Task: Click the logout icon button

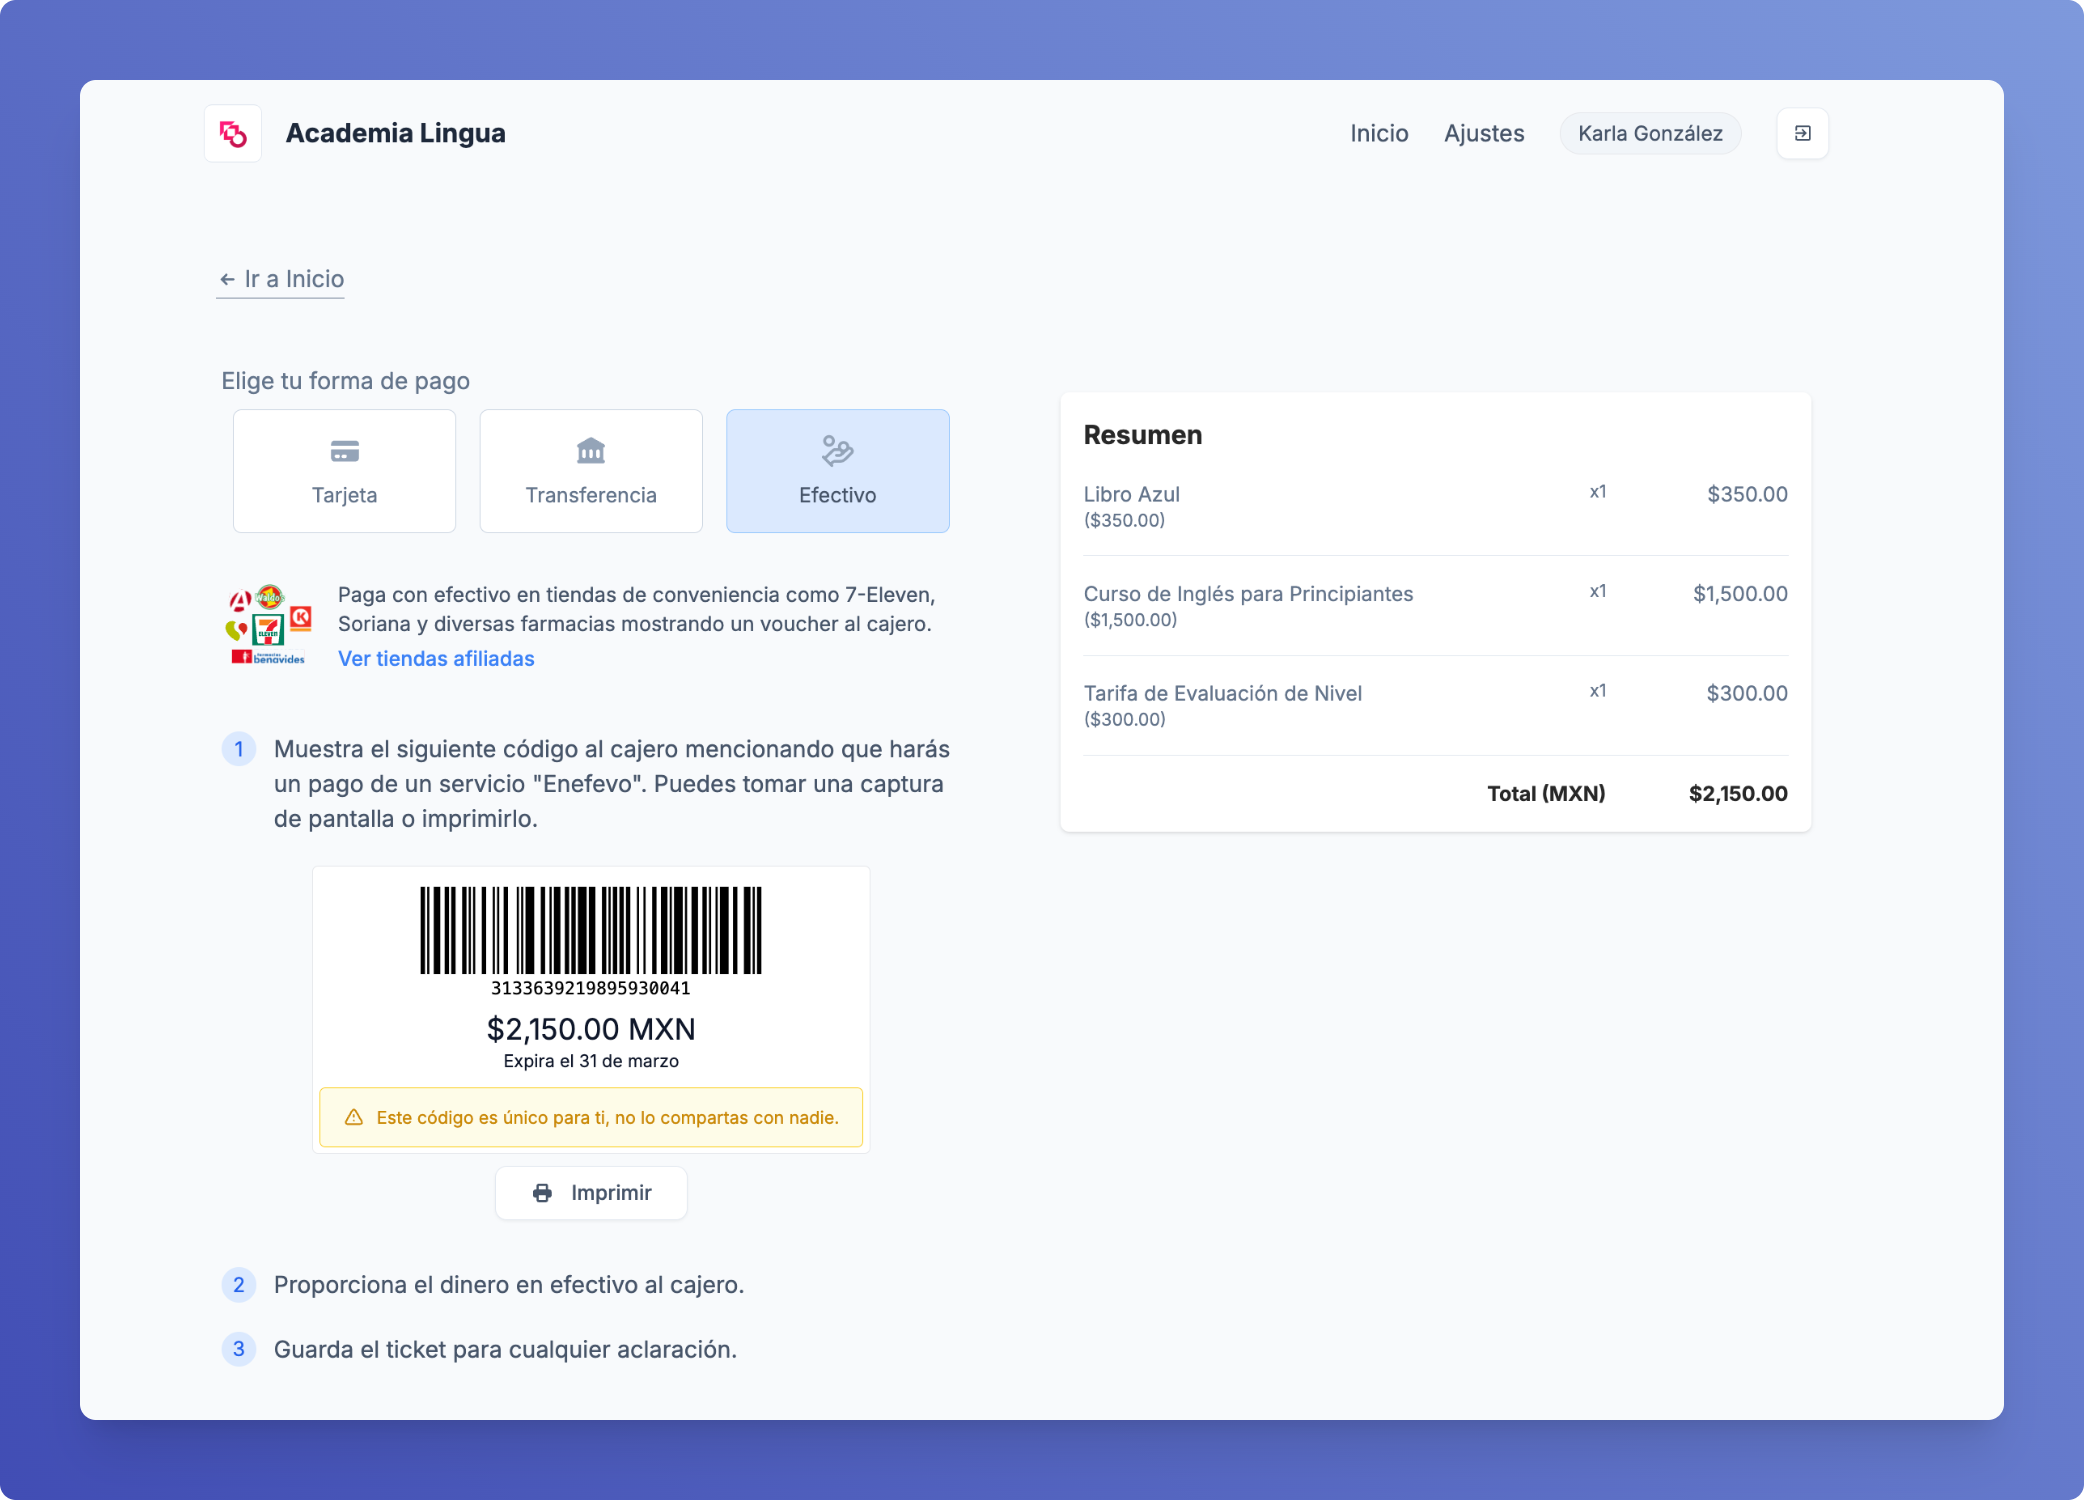Action: point(1802,133)
